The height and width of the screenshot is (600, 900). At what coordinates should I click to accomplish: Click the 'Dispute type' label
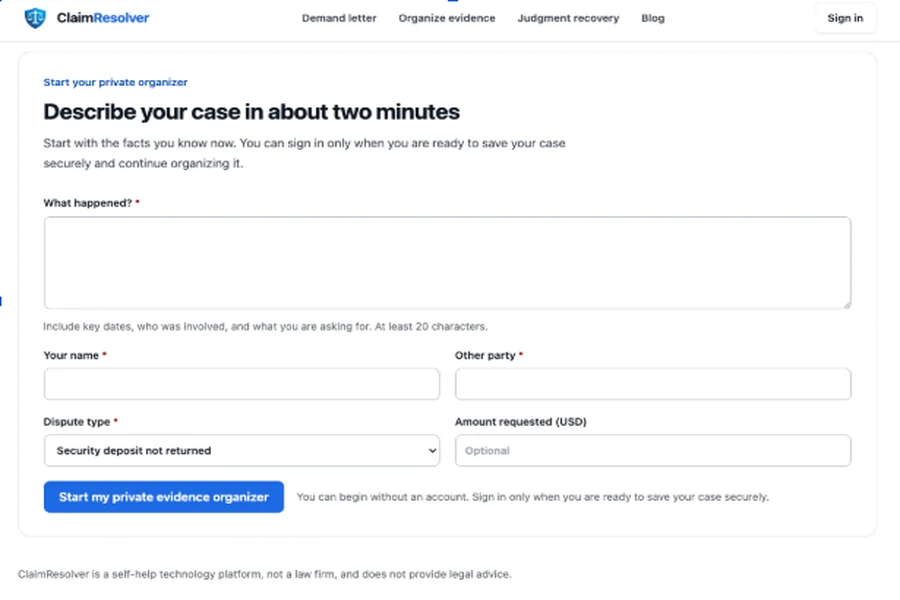click(x=76, y=422)
